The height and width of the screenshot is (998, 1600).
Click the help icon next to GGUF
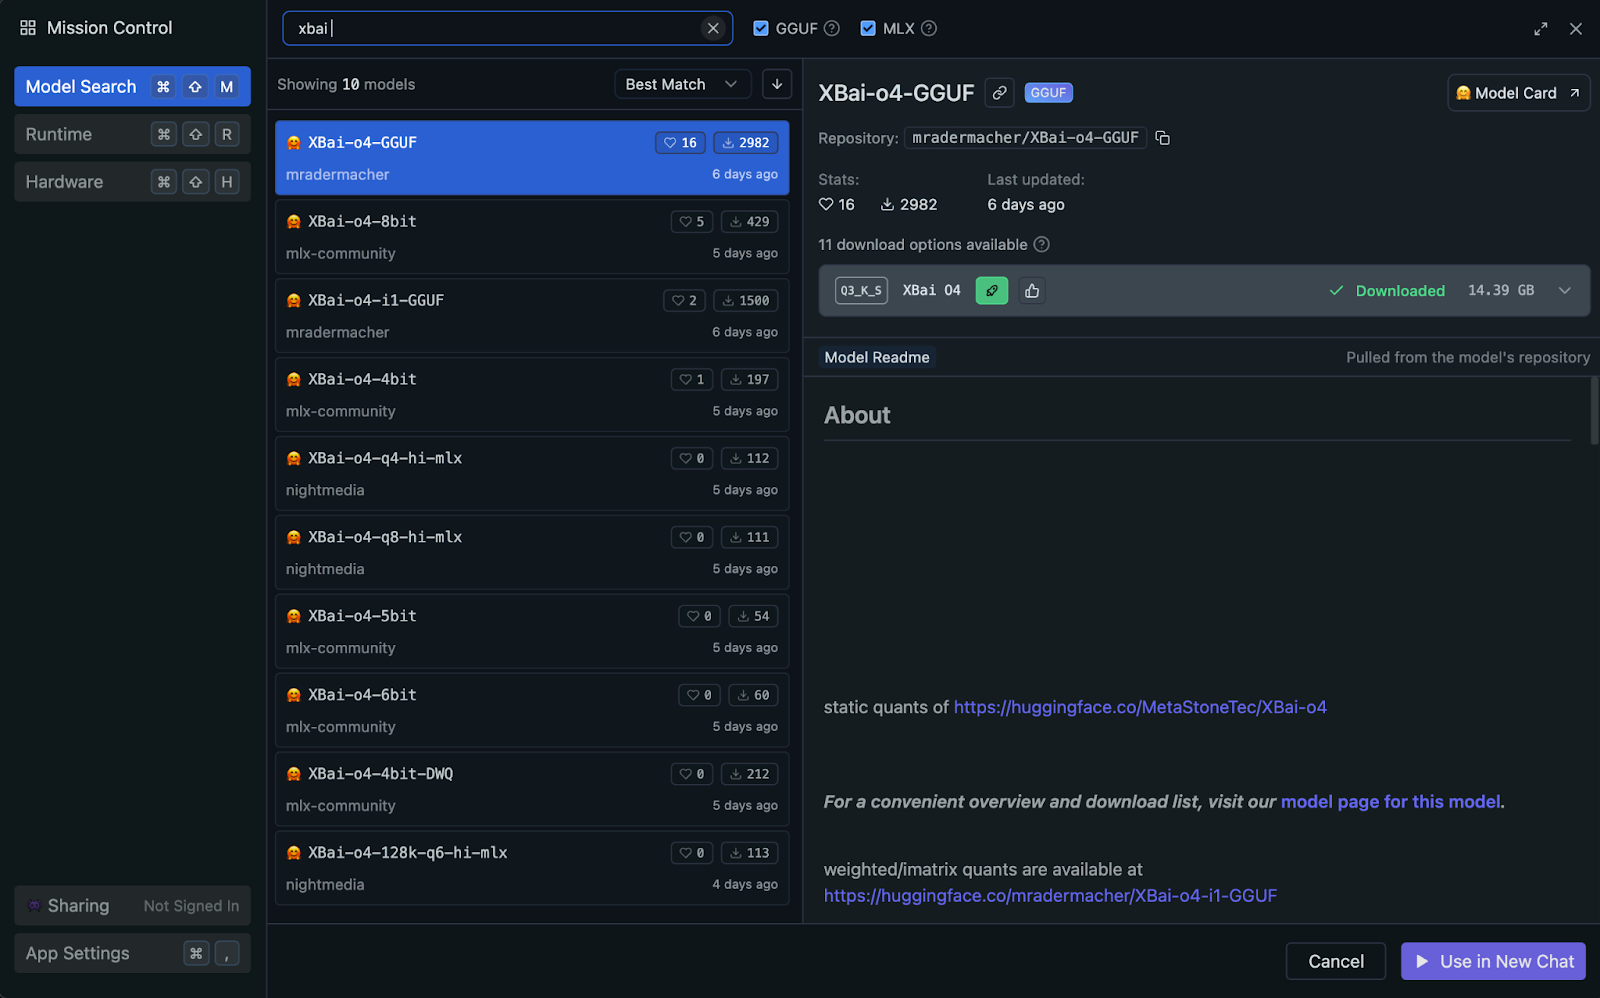(831, 28)
